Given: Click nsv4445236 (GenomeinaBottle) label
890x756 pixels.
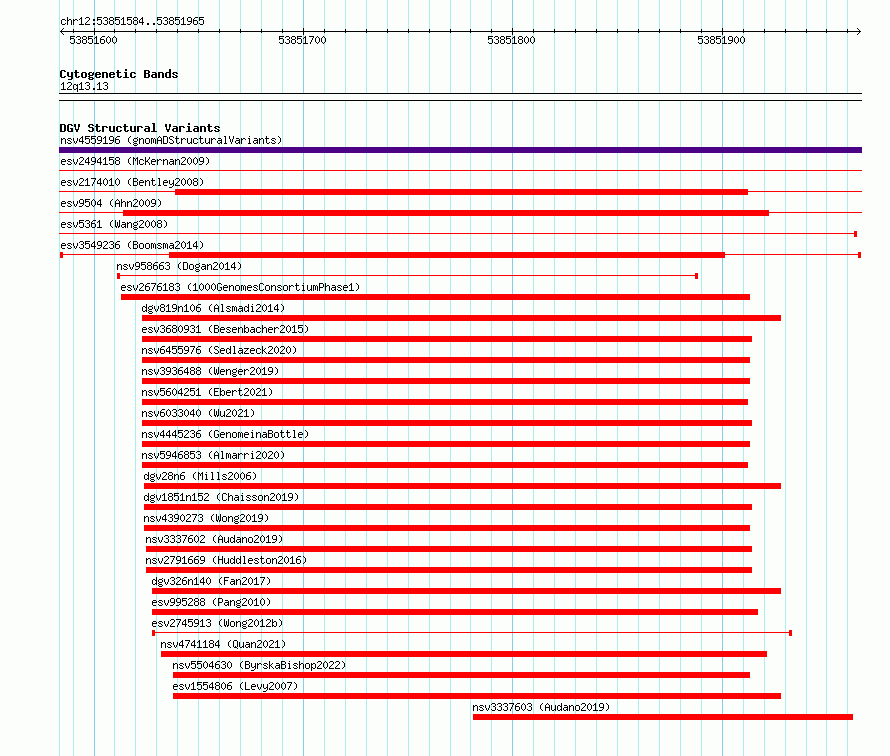Looking at the screenshot, I should (x=225, y=434).
